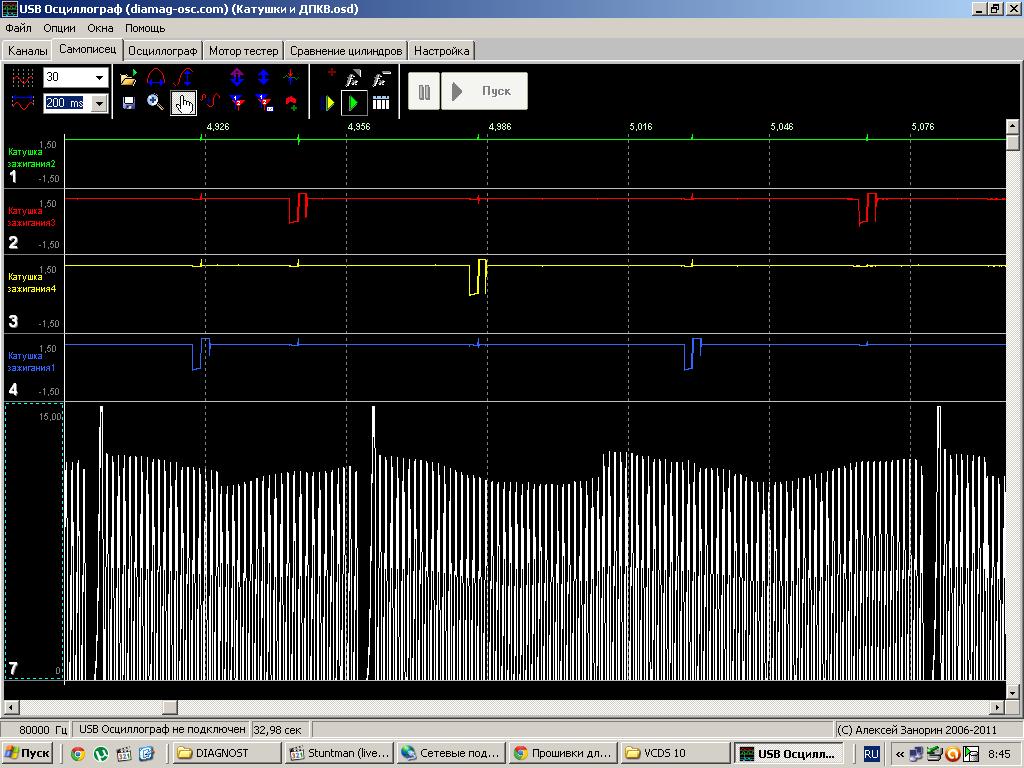Image resolution: width=1024 pixels, height=768 pixels.
Task: Switch to the Мотор тестер tab
Action: click(244, 50)
